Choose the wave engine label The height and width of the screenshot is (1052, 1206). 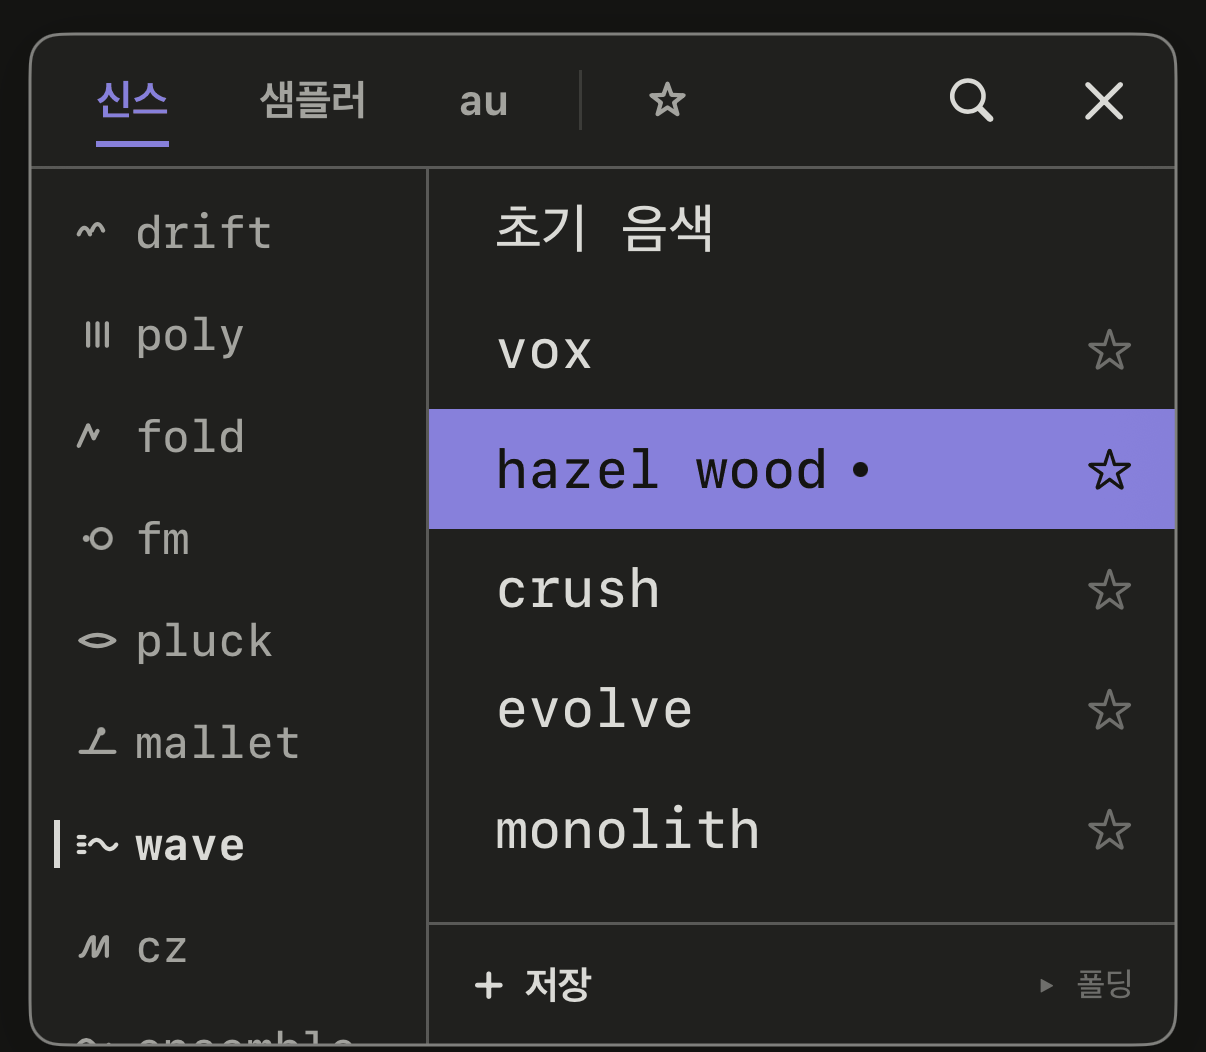pos(190,846)
